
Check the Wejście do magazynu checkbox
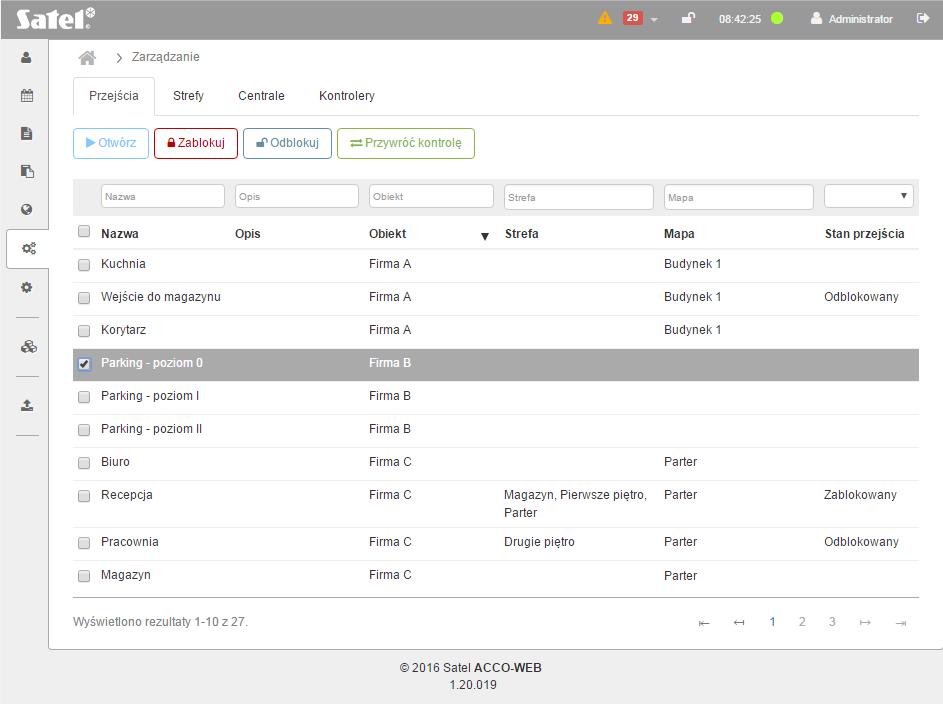pos(84,298)
